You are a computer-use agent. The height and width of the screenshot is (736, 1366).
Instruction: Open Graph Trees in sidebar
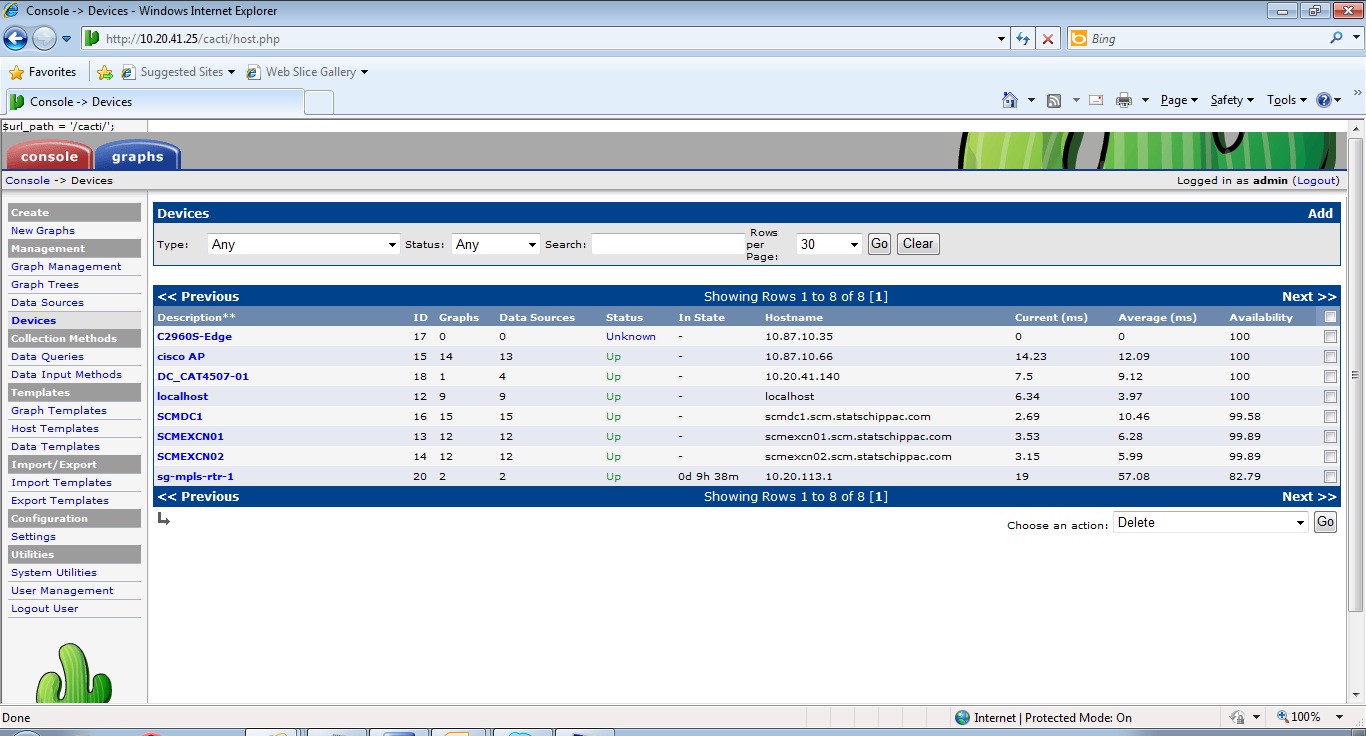pyautogui.click(x=45, y=285)
